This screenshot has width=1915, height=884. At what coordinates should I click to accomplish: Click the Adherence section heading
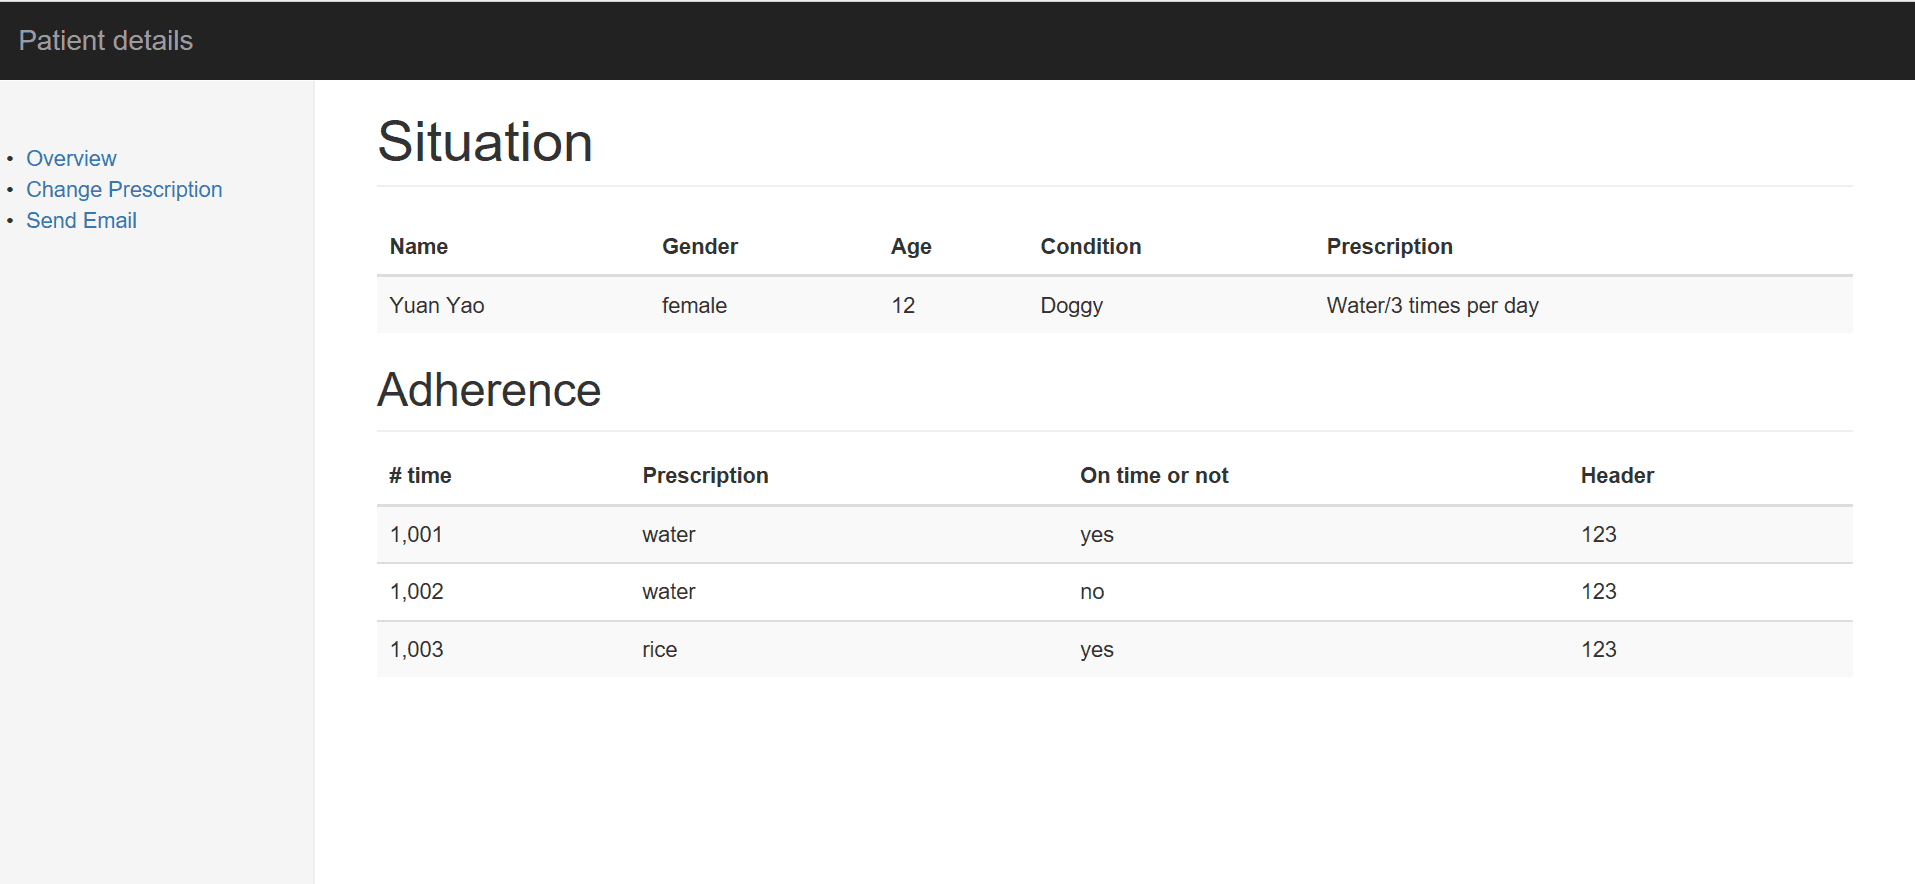(x=489, y=390)
